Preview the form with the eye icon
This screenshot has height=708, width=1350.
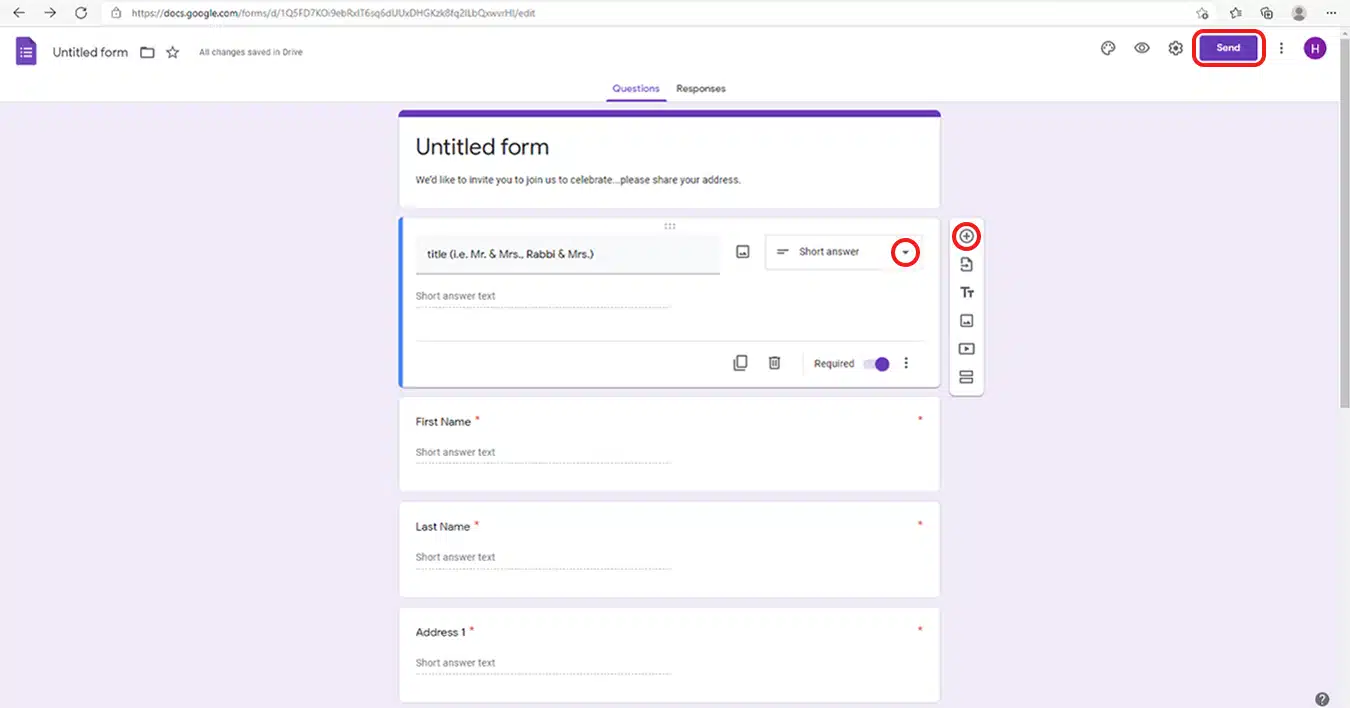pyautogui.click(x=1142, y=48)
